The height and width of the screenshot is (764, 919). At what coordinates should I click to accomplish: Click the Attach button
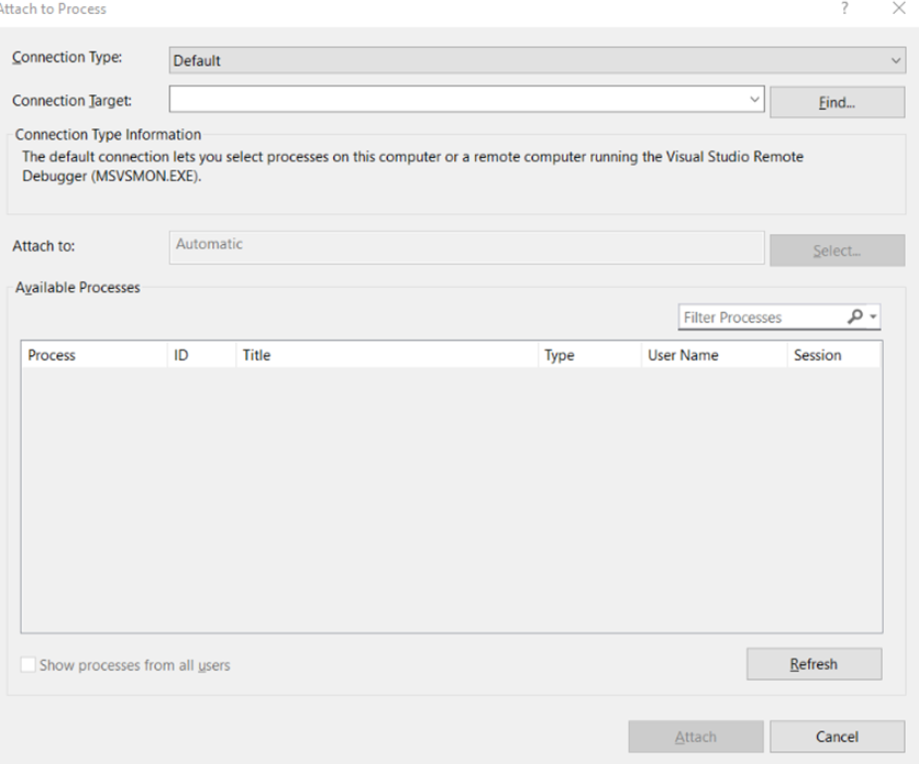point(696,736)
